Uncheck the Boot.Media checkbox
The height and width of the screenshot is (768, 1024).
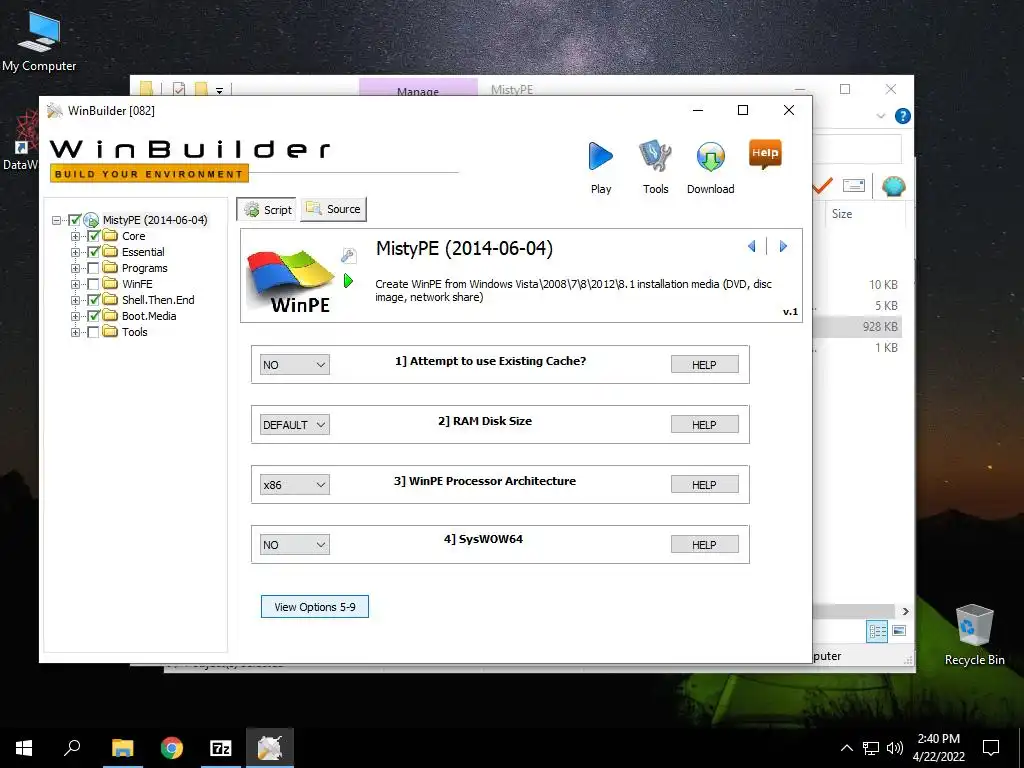point(93,316)
